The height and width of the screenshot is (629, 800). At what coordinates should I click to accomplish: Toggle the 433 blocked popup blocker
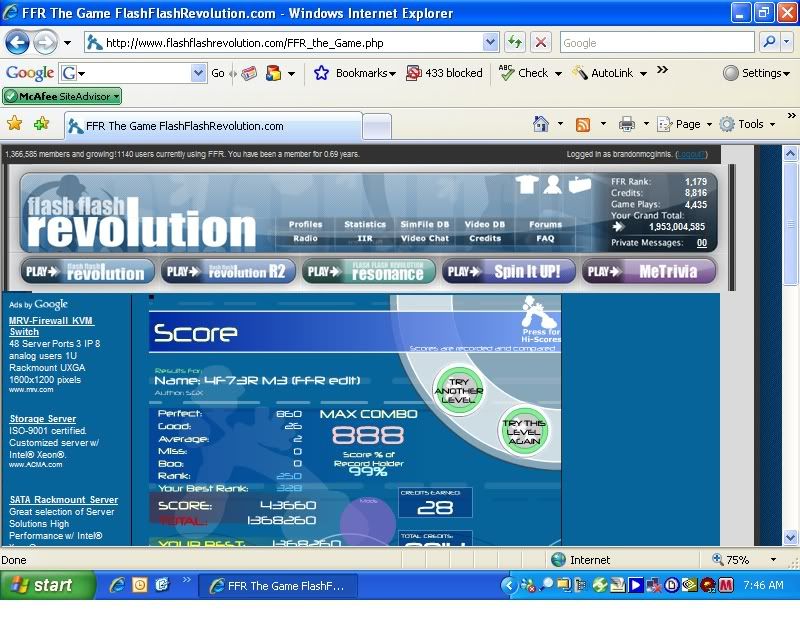(444, 73)
